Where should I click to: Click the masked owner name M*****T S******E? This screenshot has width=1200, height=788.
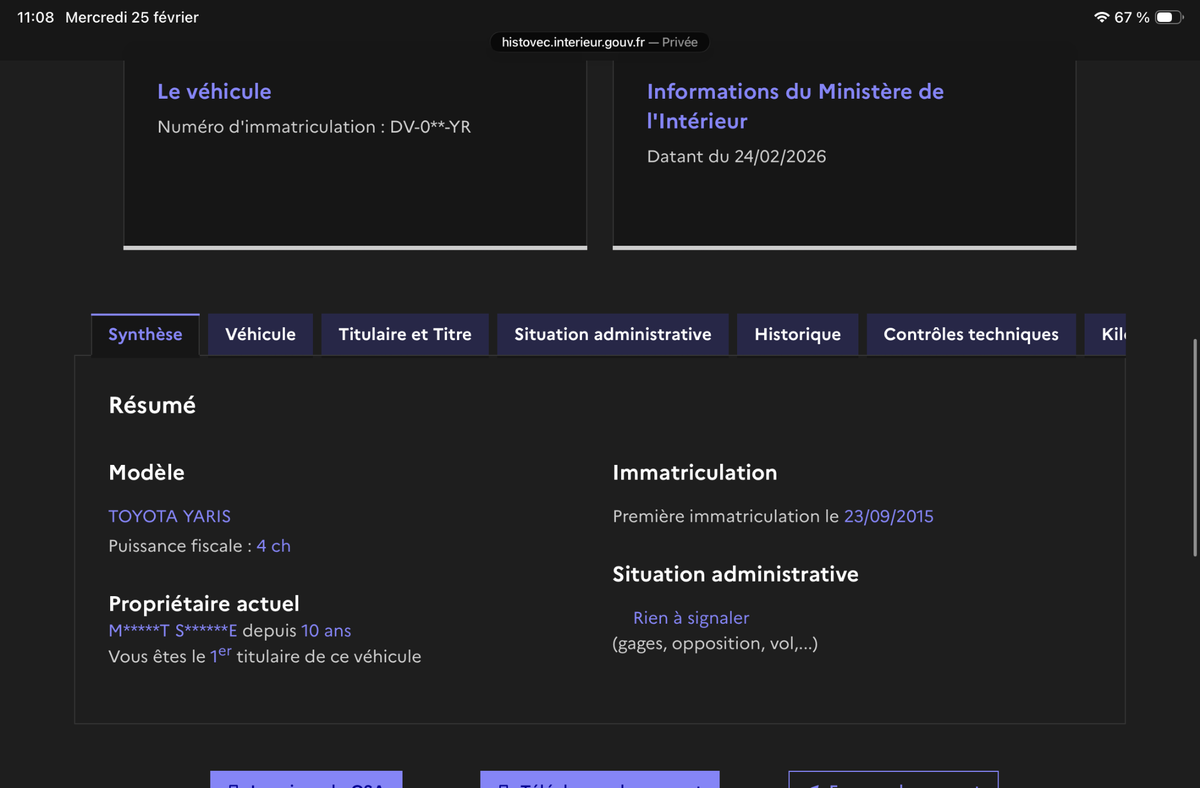[173, 631]
